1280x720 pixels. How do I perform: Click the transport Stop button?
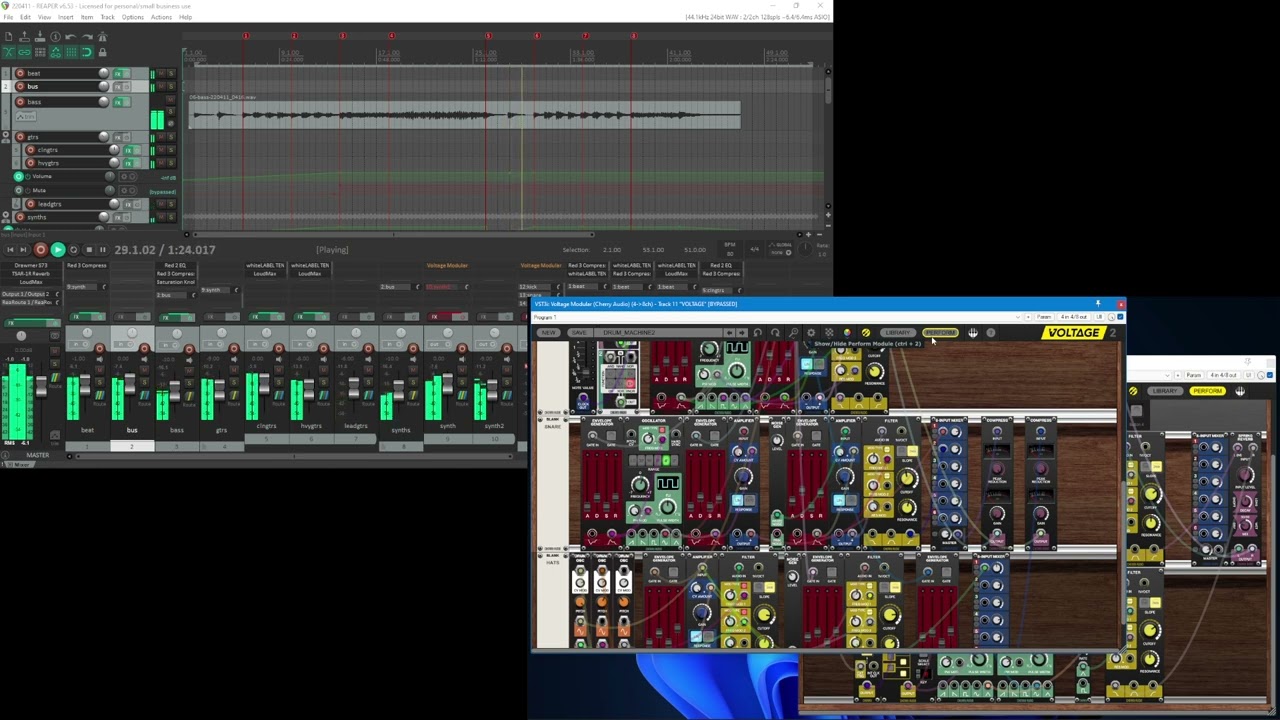click(x=89, y=249)
